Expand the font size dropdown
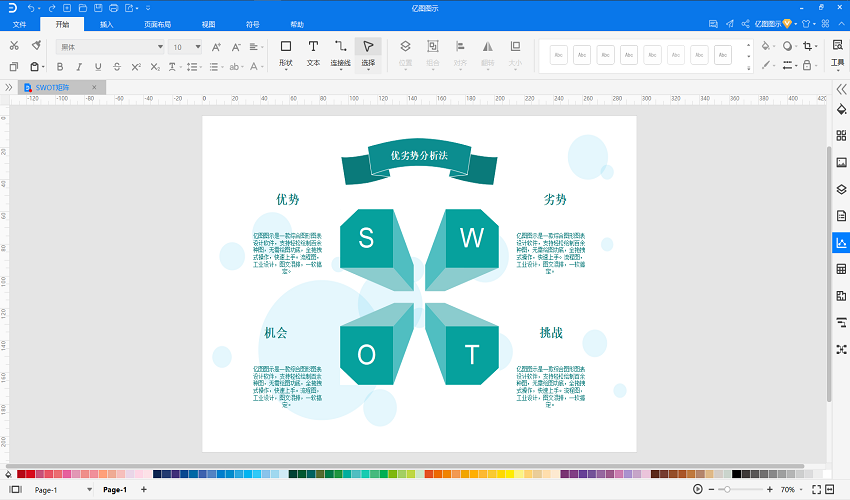The image size is (850, 500). coord(198,47)
